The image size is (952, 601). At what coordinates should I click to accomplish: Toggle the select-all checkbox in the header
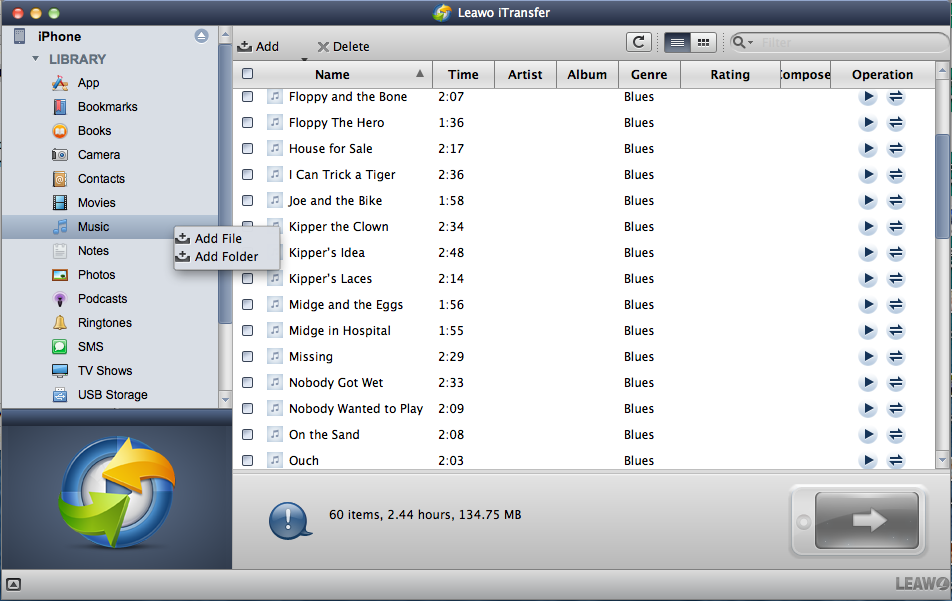[x=247, y=74]
